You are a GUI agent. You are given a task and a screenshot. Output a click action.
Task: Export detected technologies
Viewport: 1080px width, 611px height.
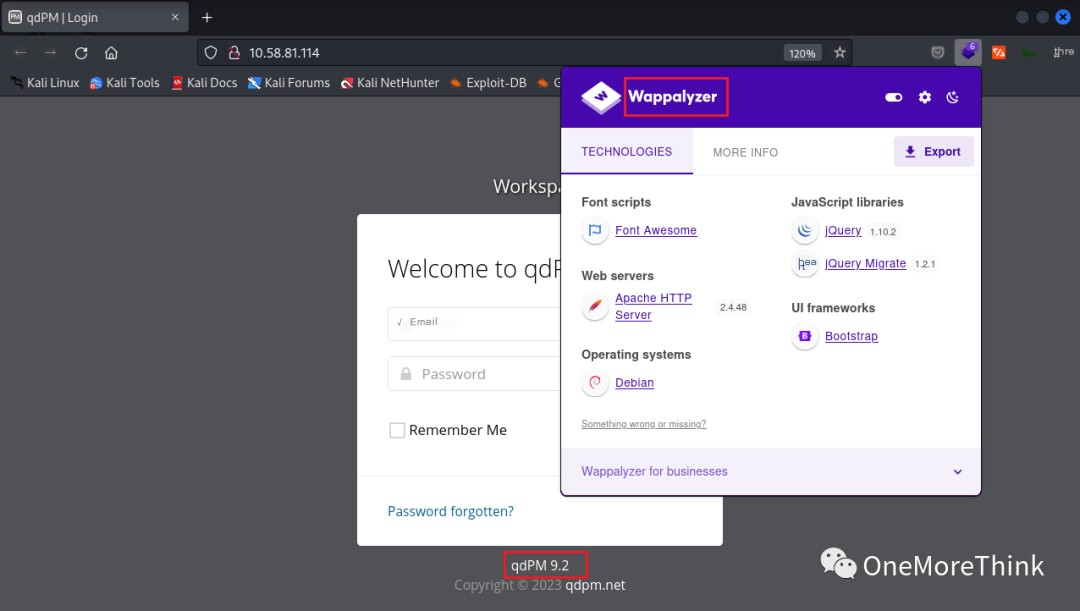click(933, 152)
